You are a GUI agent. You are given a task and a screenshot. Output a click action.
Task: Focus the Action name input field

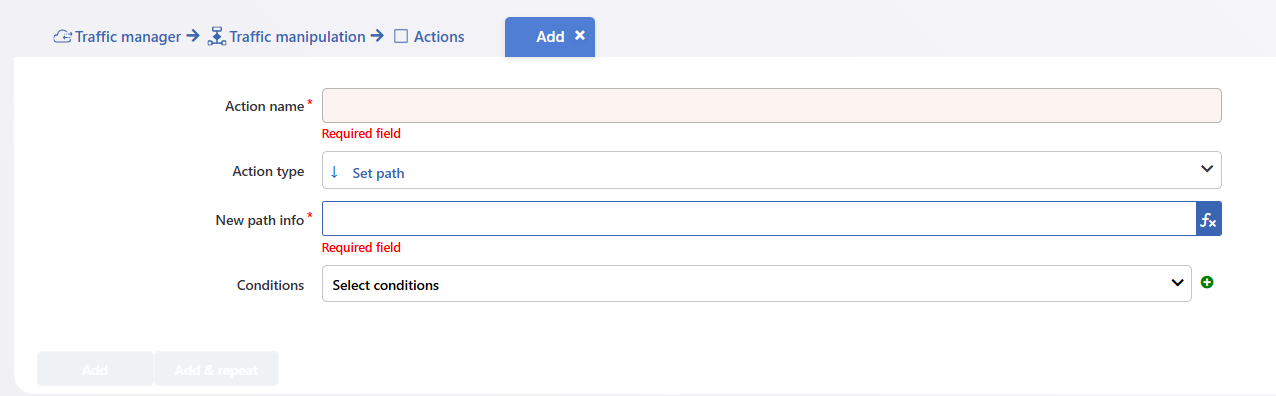point(771,106)
